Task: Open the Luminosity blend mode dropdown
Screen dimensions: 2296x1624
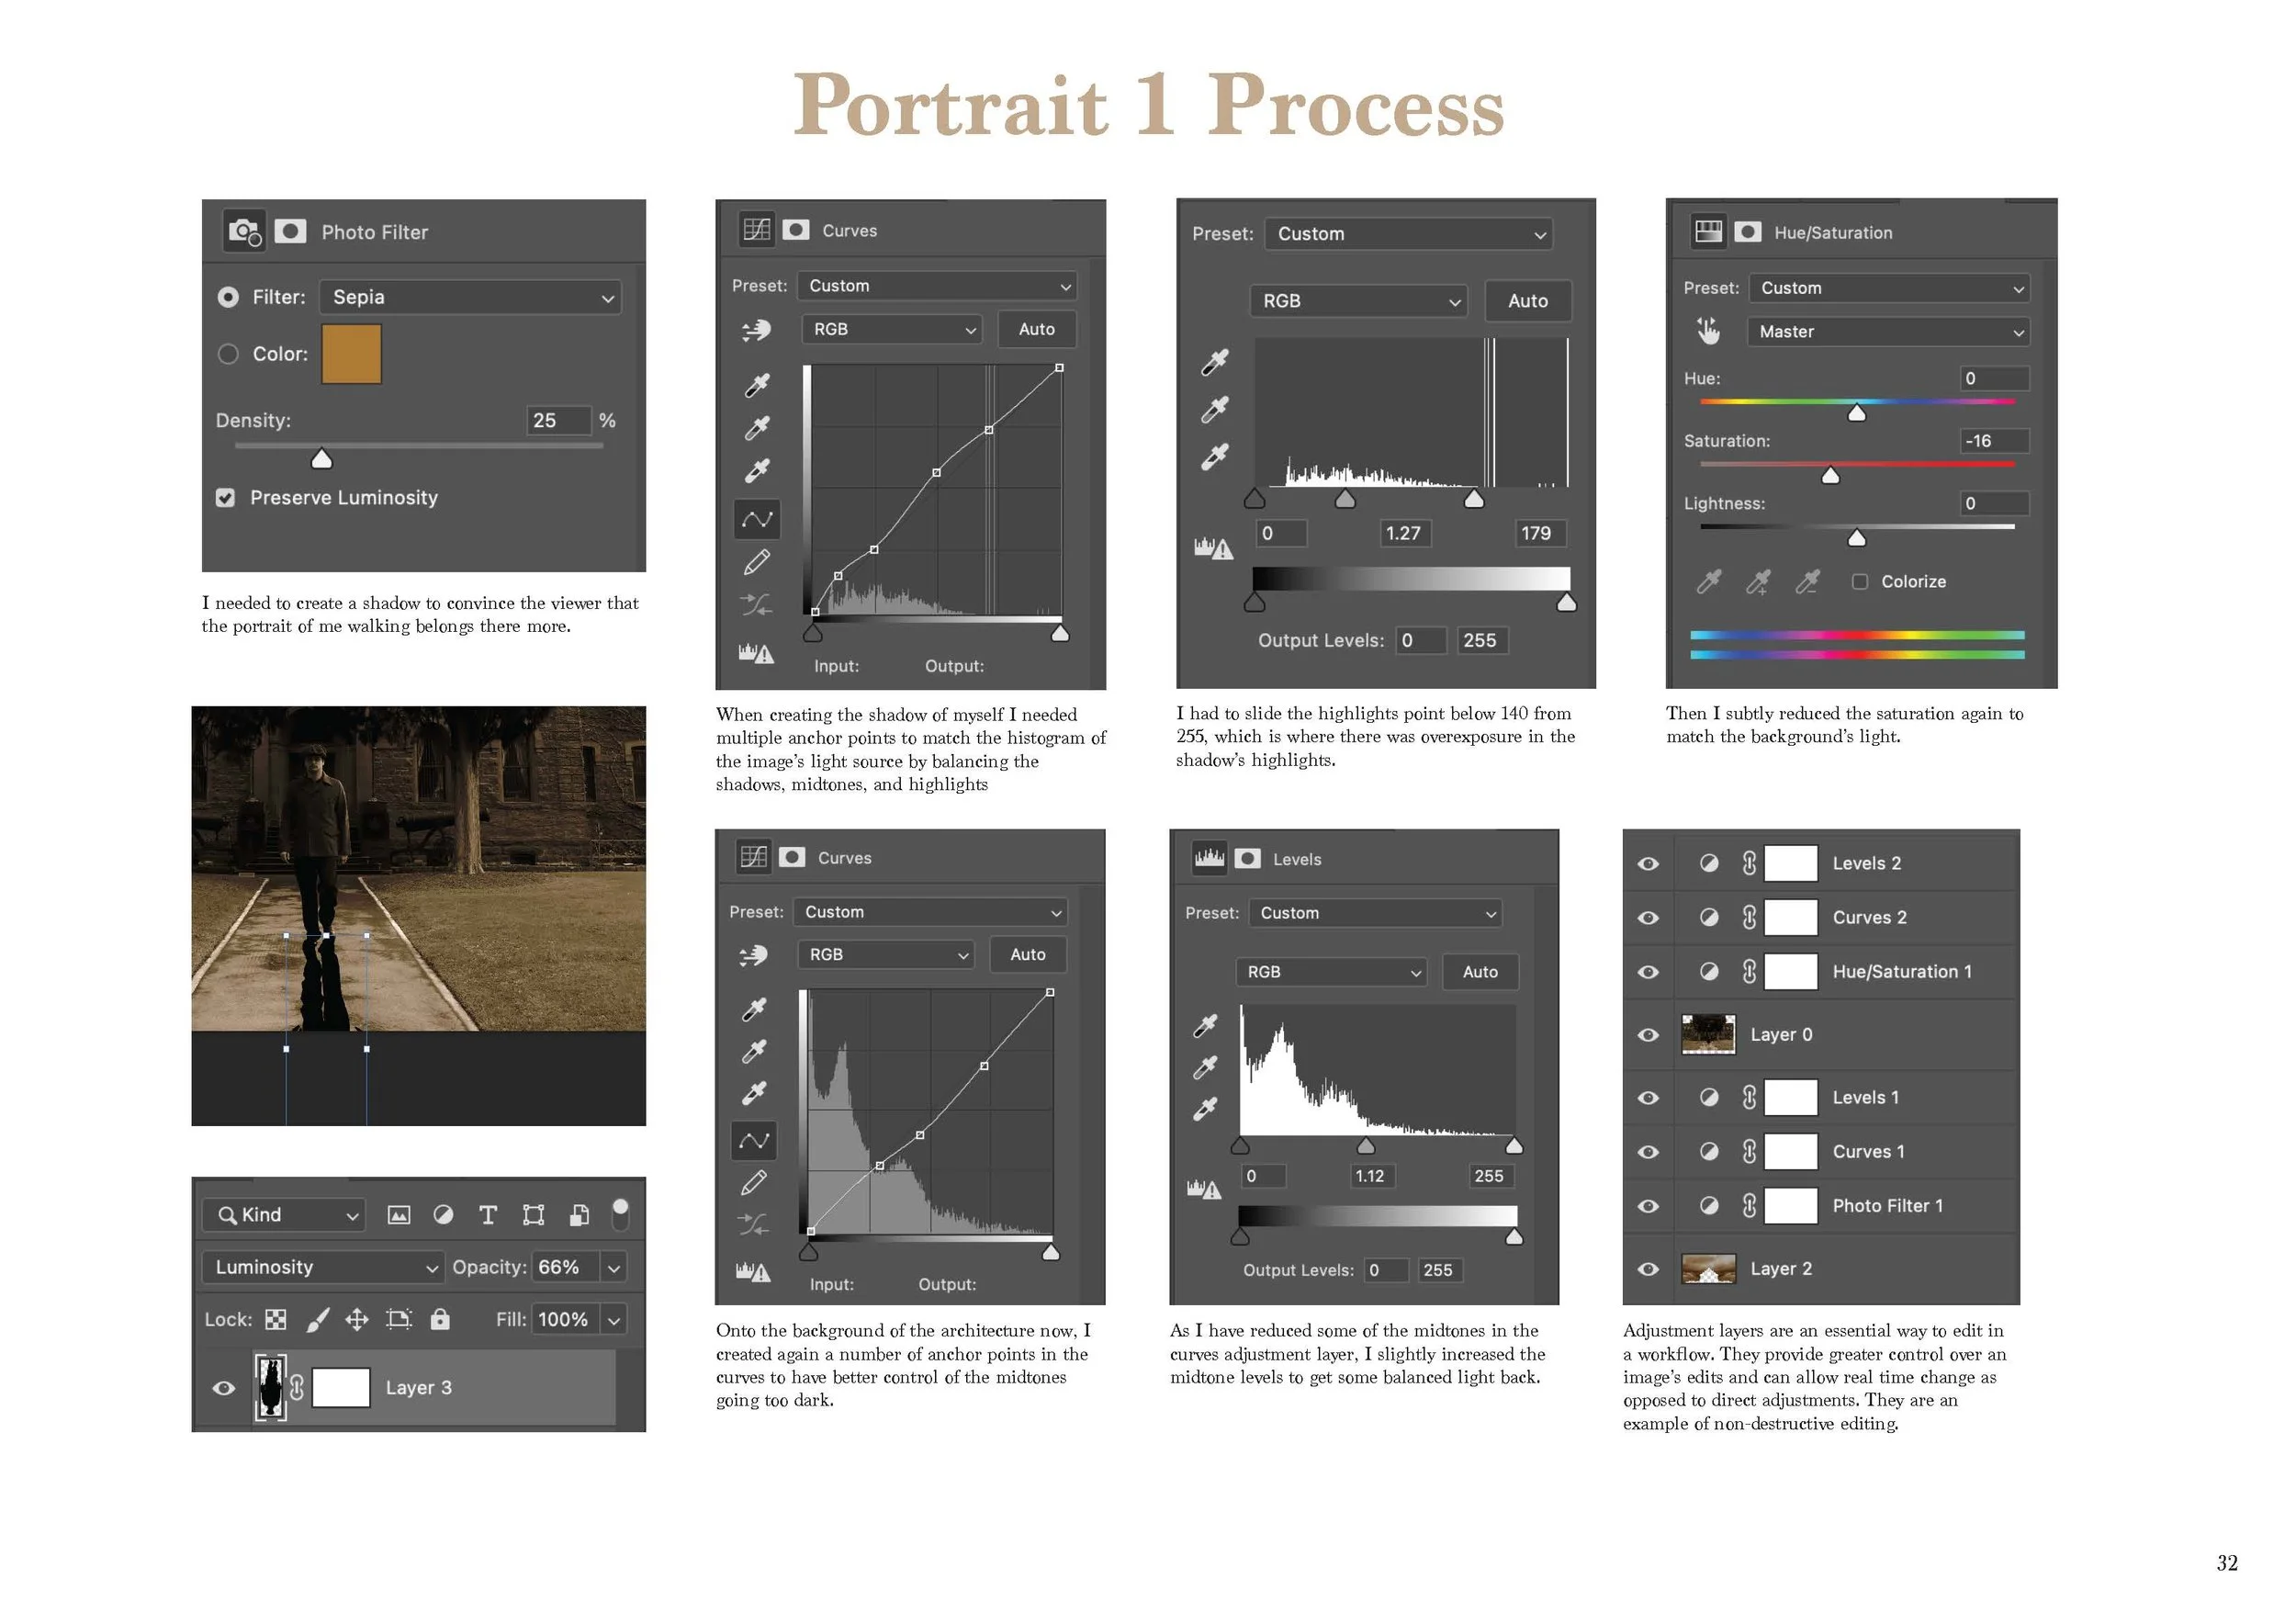Action: (x=322, y=1268)
